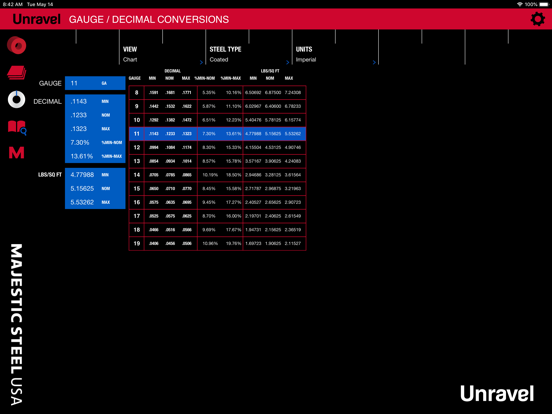Viewport: 552px width, 414px height.
Task: Click the 19.76% cell in gauge 19 row
Action: pyautogui.click(x=233, y=244)
